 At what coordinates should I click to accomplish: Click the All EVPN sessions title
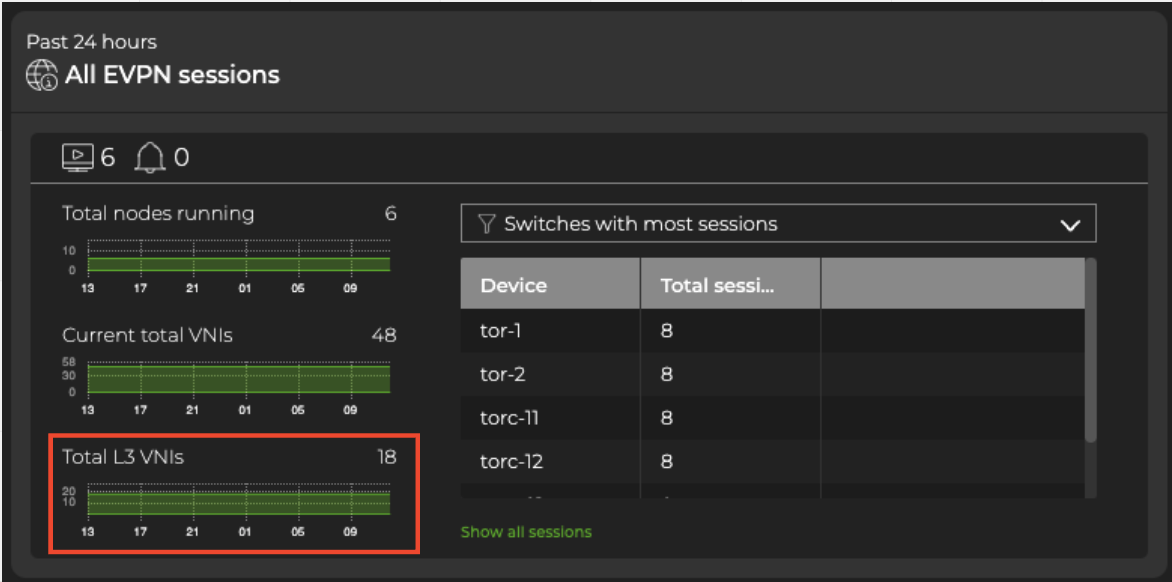[x=172, y=75]
